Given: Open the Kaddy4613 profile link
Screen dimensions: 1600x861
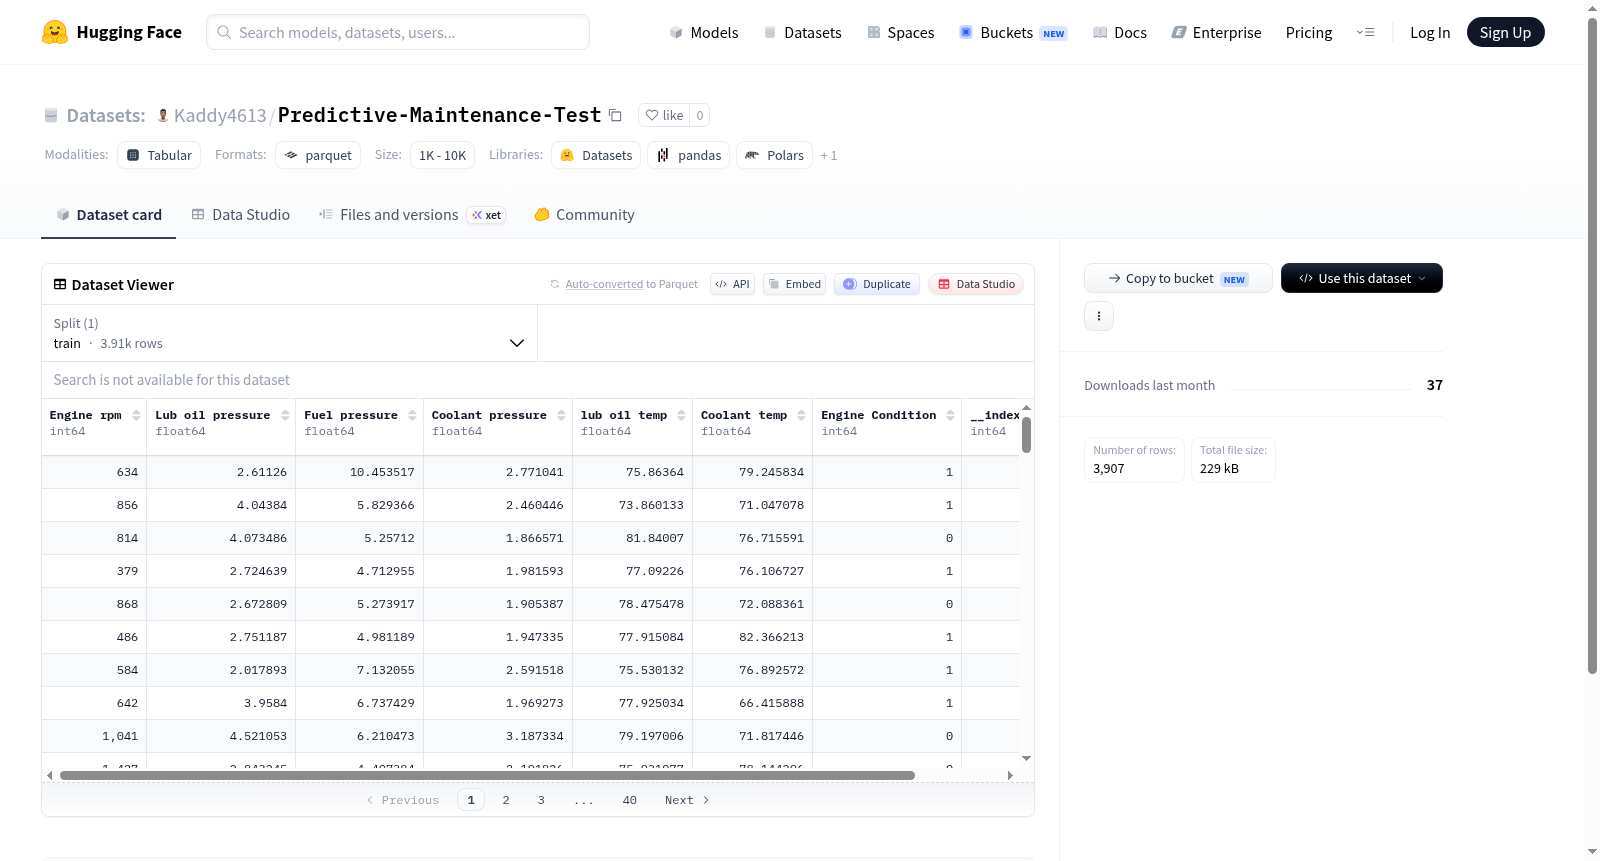Looking at the screenshot, I should pos(220,115).
